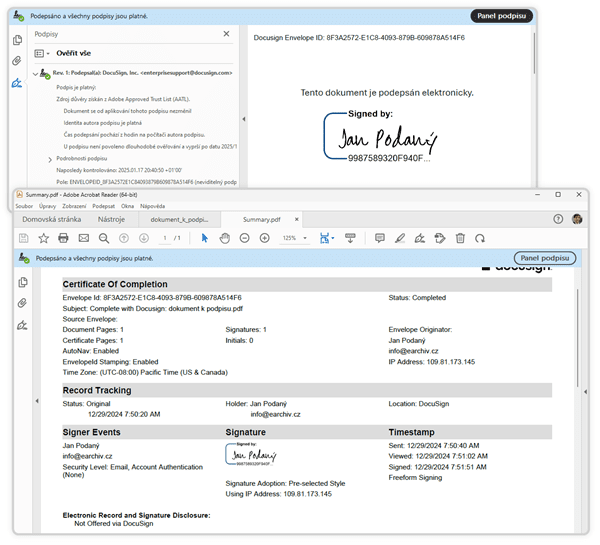Click the zoom in plus icon
The height and width of the screenshot is (545, 600).
[x=264, y=238]
